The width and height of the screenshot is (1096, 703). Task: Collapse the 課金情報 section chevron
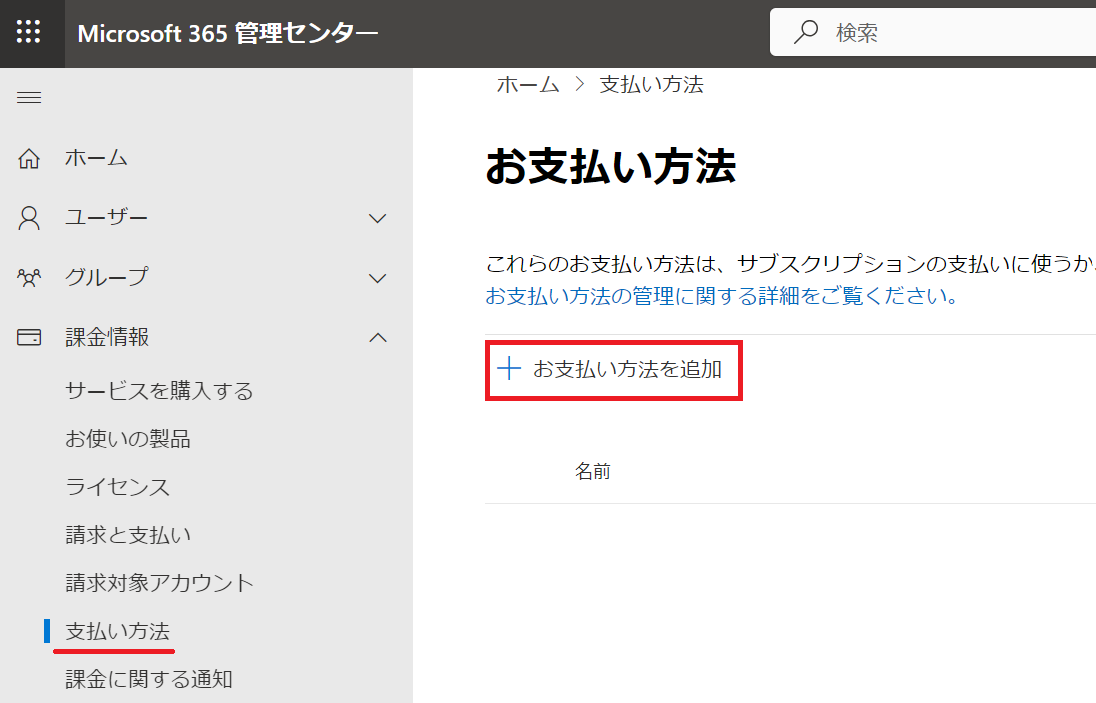tap(377, 338)
